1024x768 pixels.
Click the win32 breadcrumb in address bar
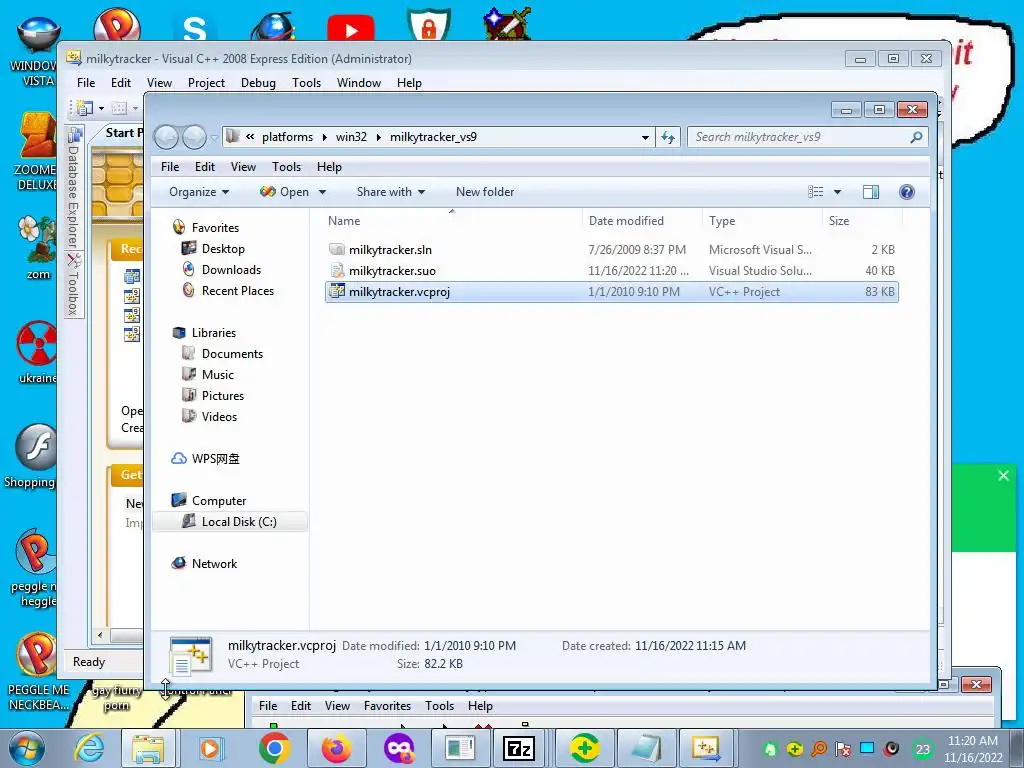click(x=351, y=137)
